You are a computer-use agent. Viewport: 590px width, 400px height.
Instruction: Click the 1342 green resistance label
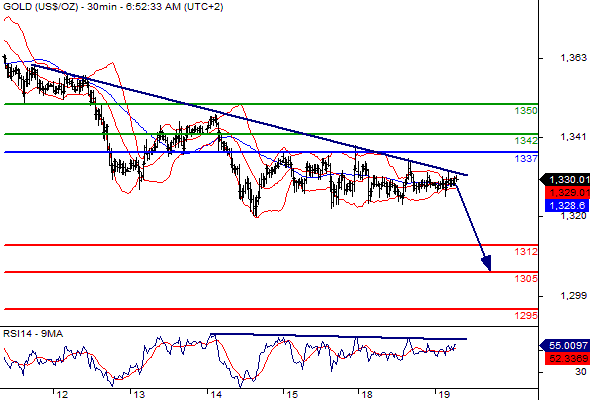[x=526, y=141]
